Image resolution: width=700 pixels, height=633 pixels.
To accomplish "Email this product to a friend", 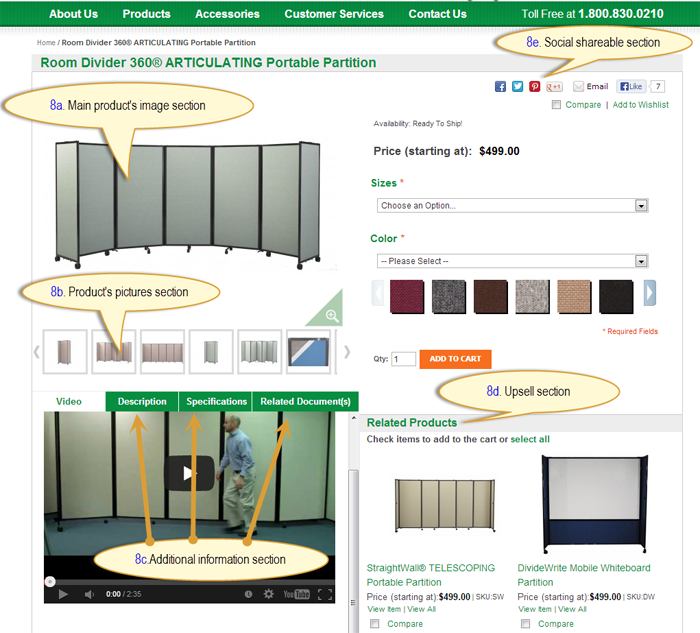I will point(591,87).
